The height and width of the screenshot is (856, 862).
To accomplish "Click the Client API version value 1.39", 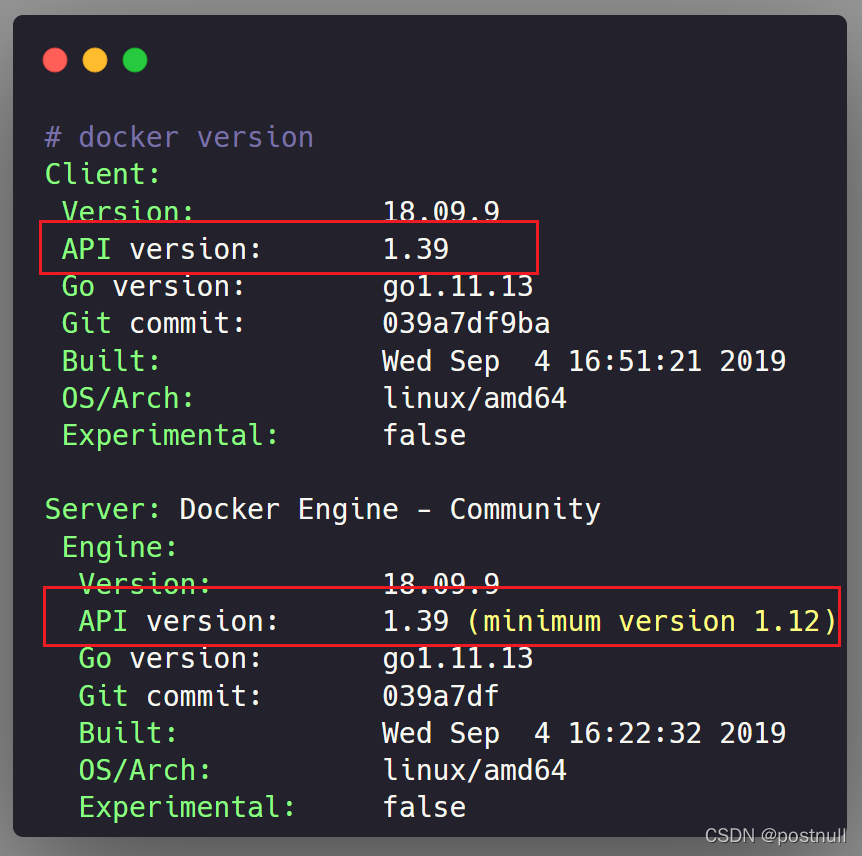I will pos(416,249).
